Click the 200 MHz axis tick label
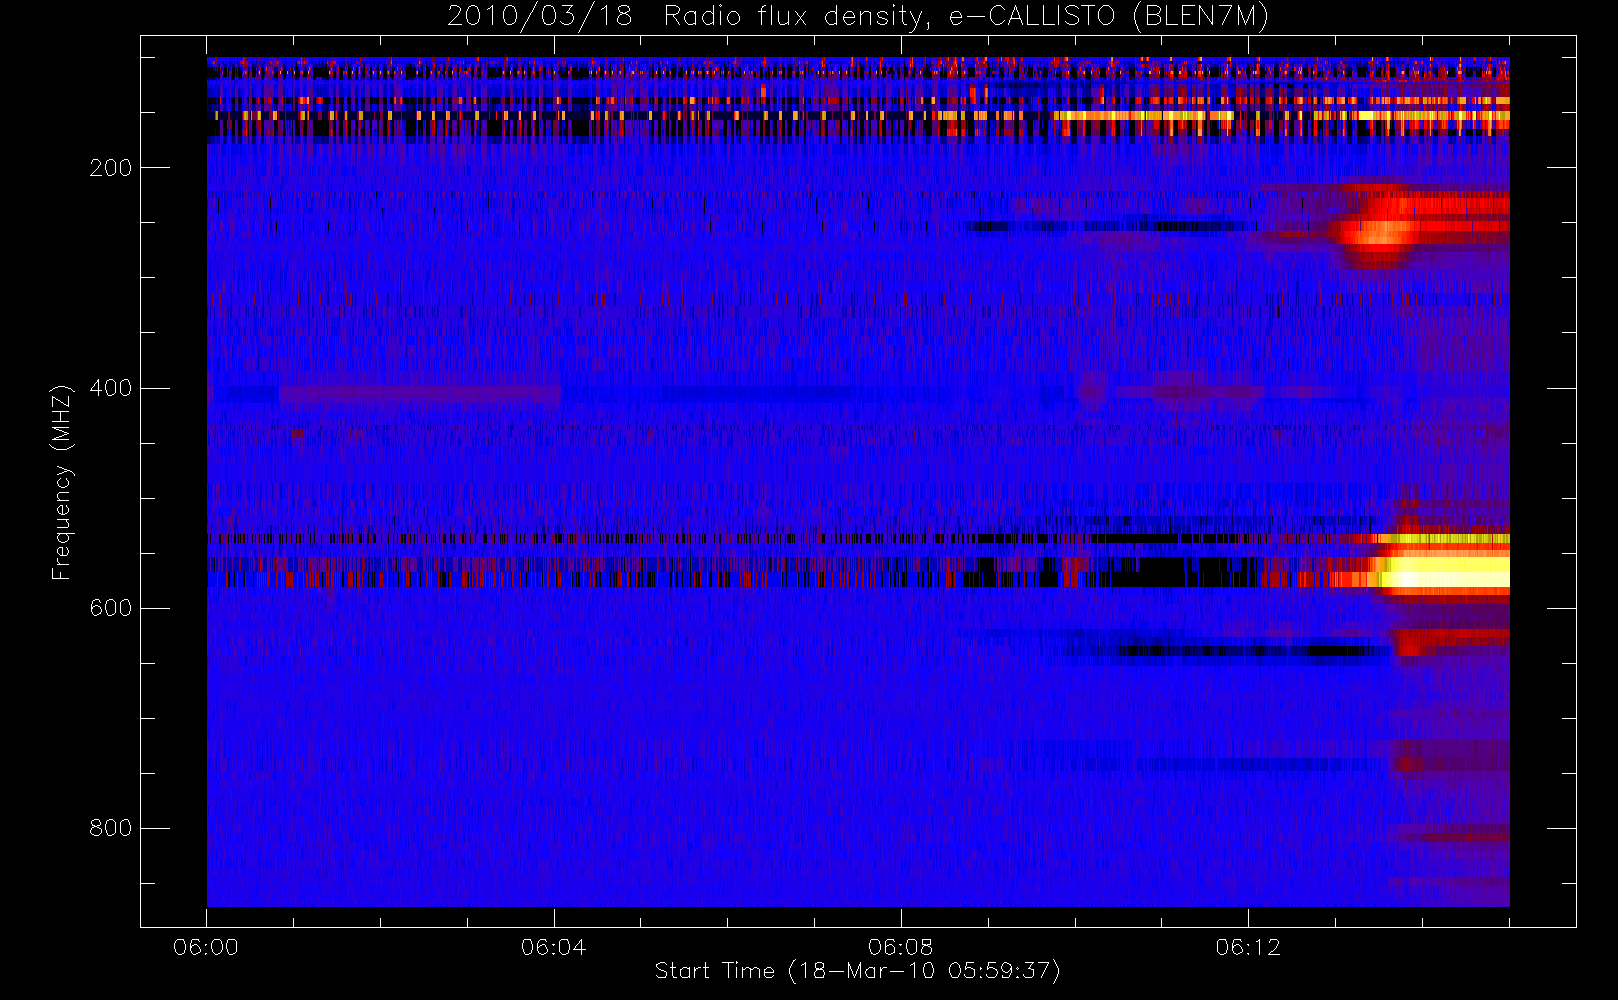Screen dimensions: 1618x1000 pos(111,168)
